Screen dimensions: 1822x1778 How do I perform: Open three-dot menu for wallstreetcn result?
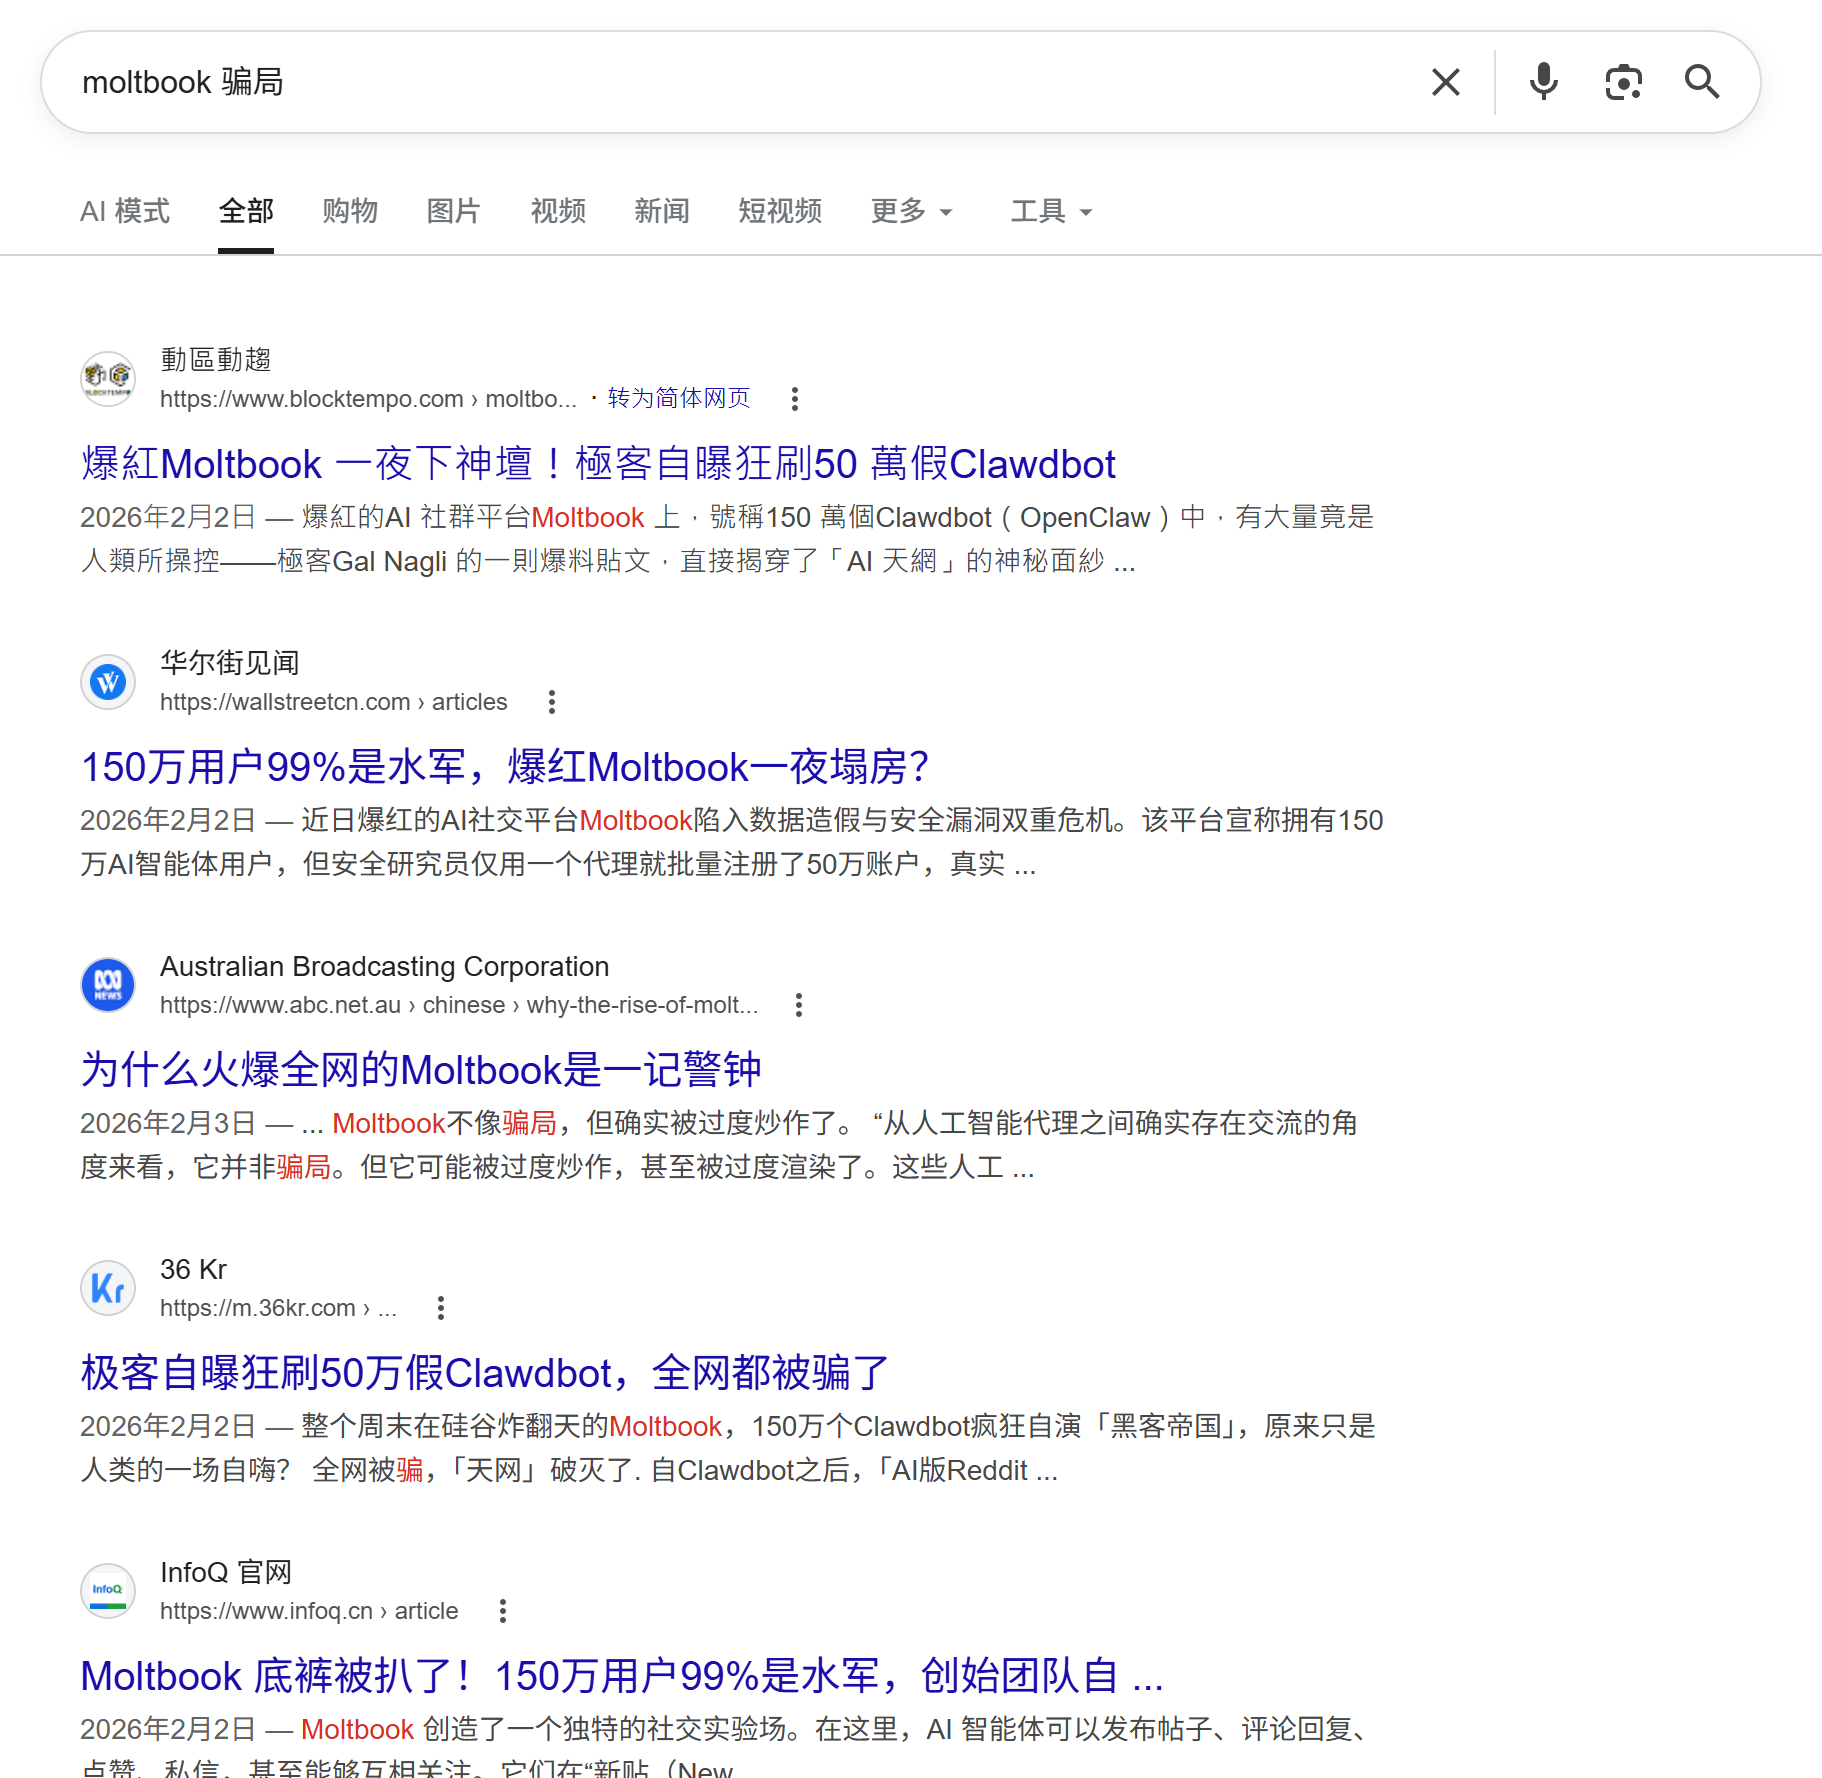coord(552,702)
